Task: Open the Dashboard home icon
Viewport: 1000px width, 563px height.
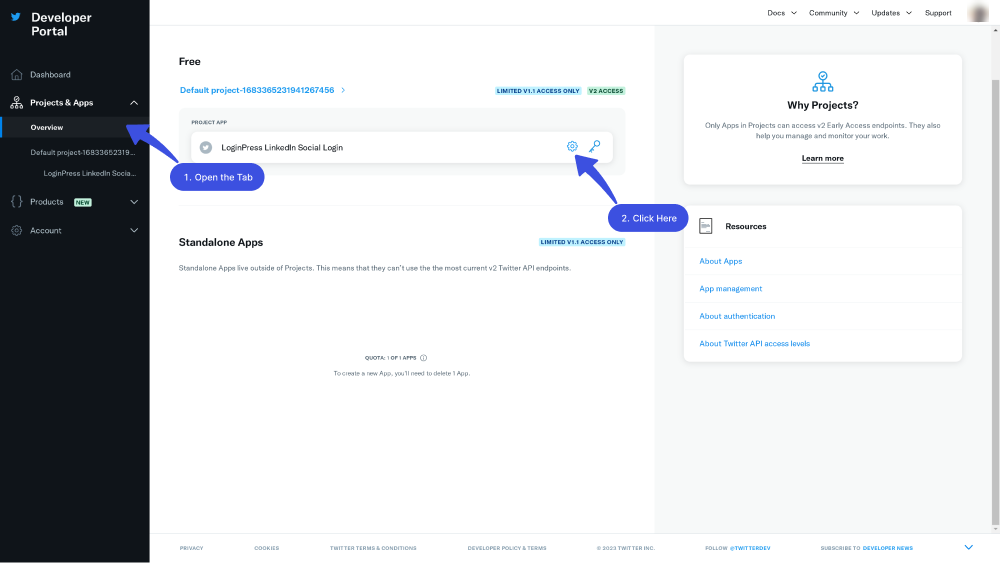Action: coord(17,75)
